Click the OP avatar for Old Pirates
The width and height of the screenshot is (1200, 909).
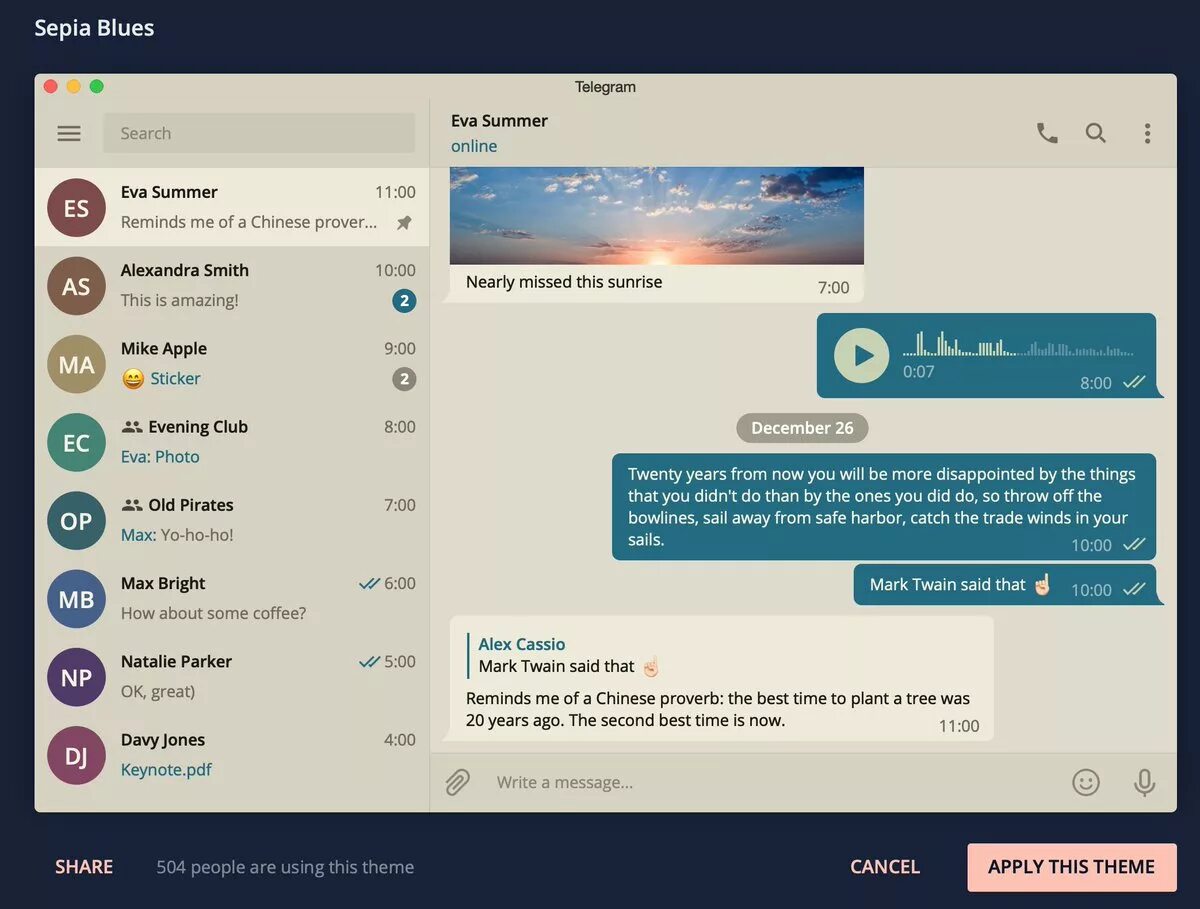click(x=76, y=521)
